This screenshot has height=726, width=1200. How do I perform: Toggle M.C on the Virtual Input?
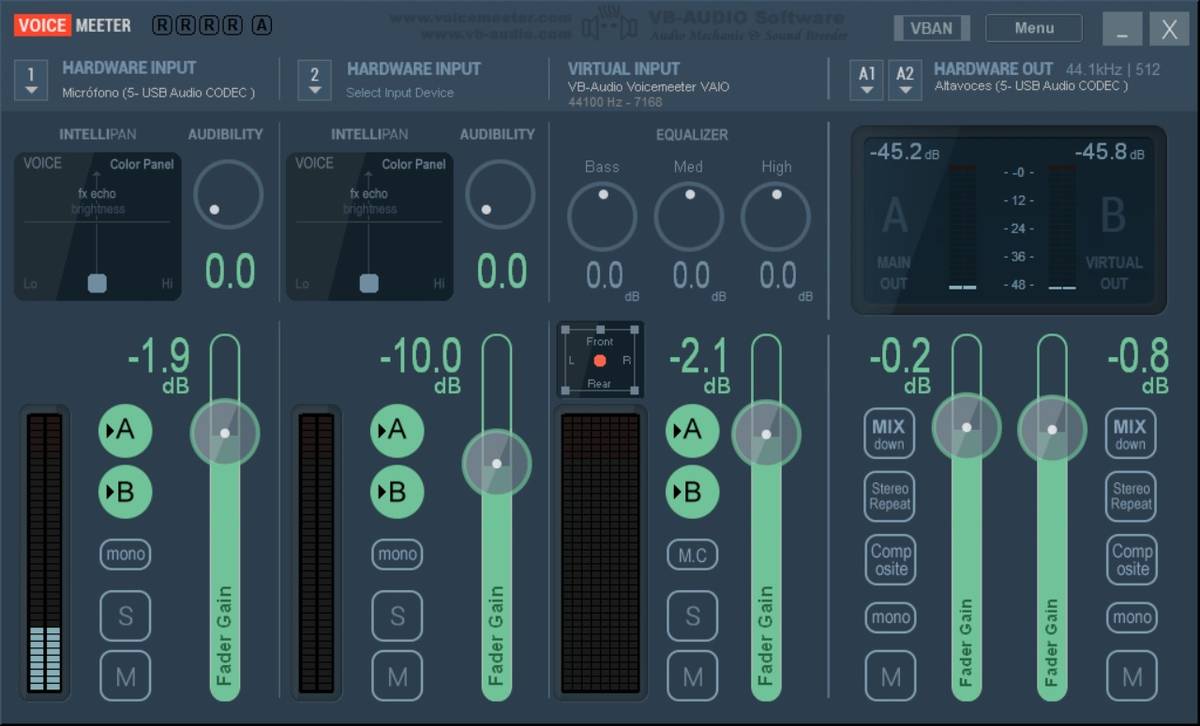(693, 555)
